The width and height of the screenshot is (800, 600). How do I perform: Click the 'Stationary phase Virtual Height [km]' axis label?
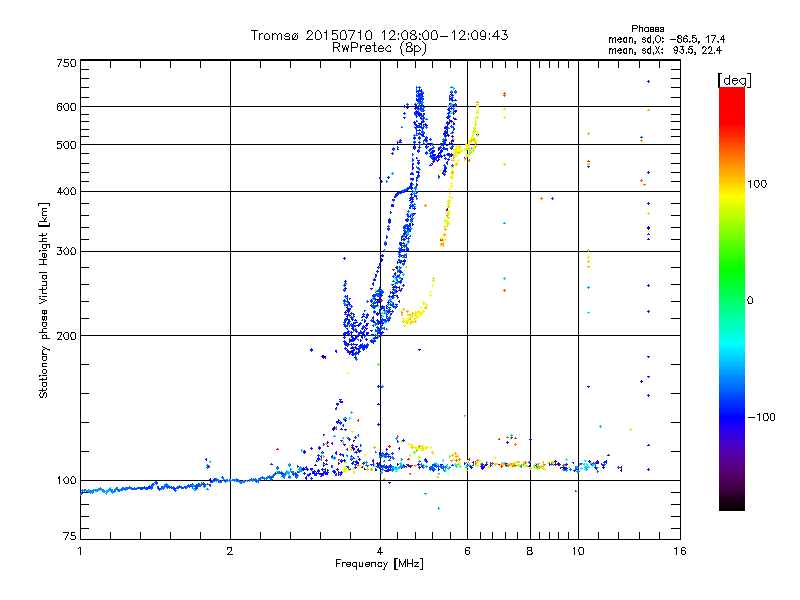click(x=44, y=301)
